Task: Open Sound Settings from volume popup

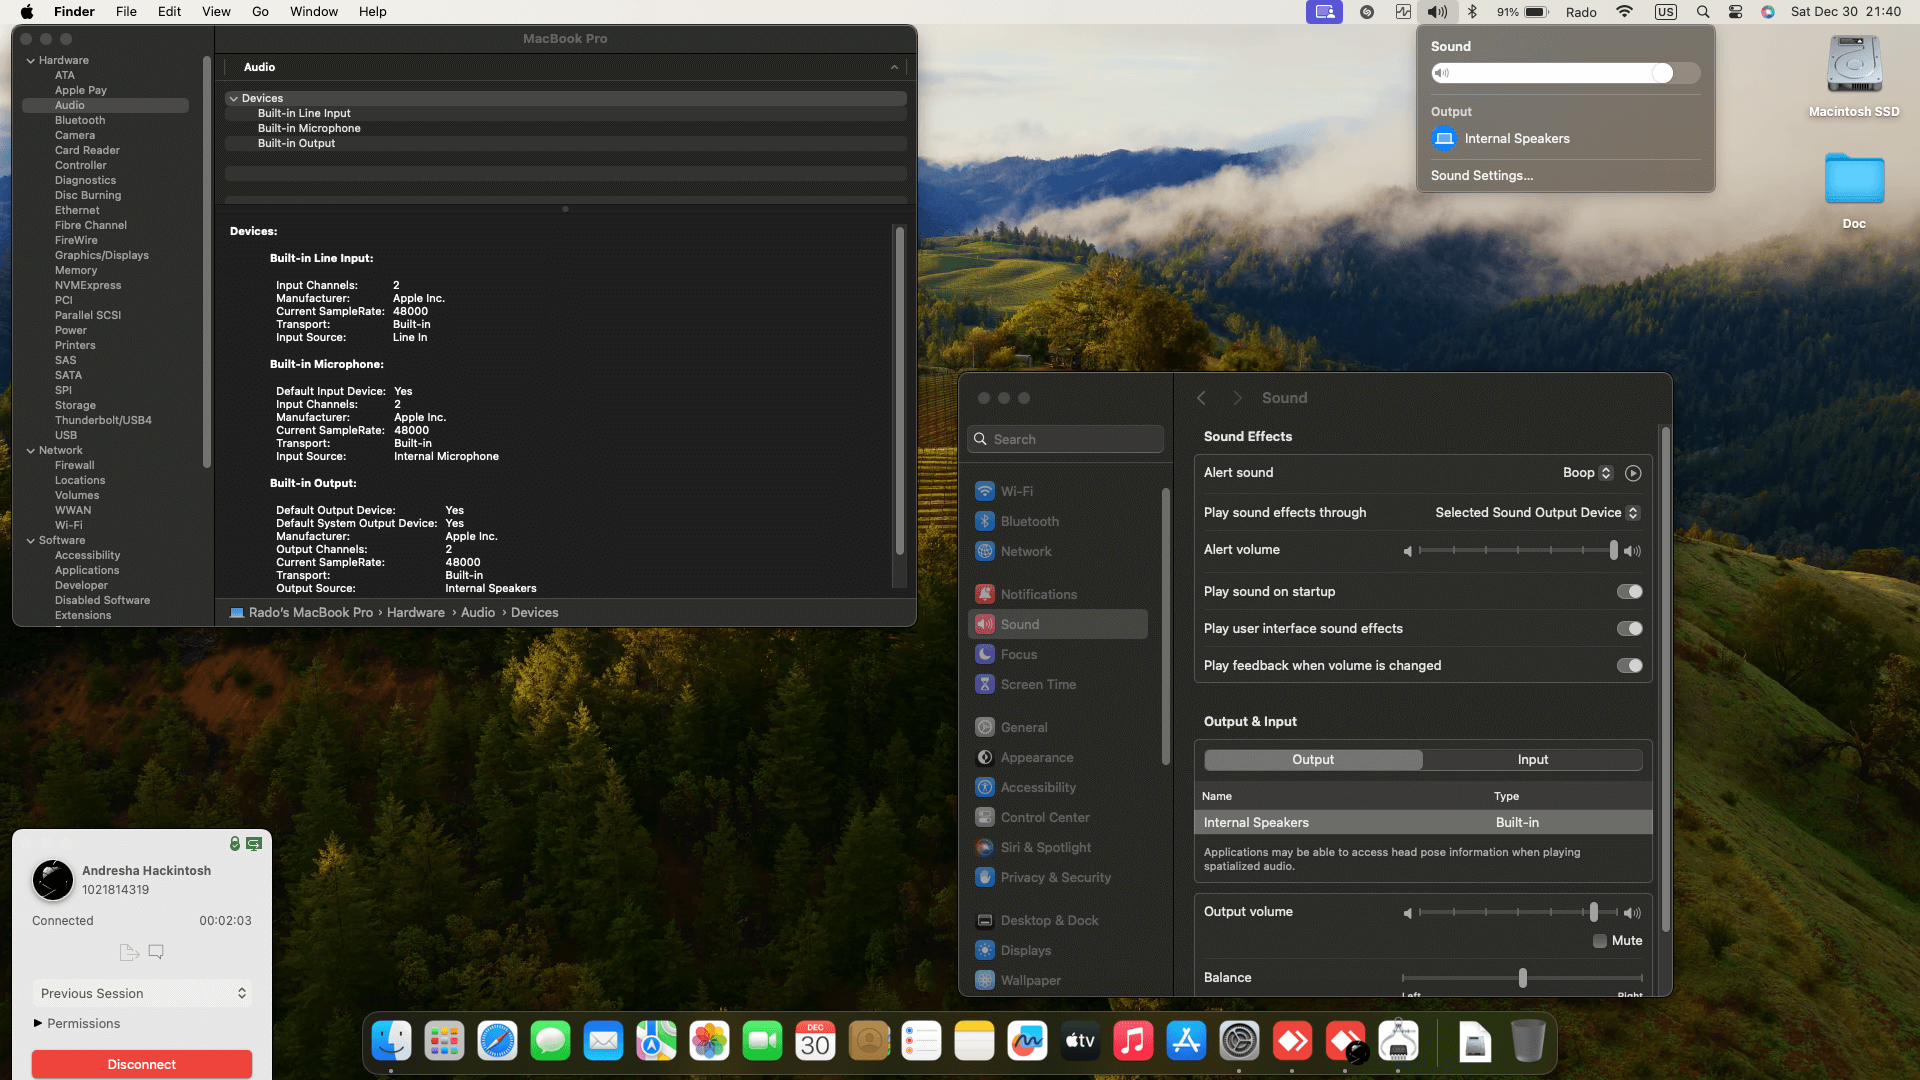Action: click(1481, 176)
